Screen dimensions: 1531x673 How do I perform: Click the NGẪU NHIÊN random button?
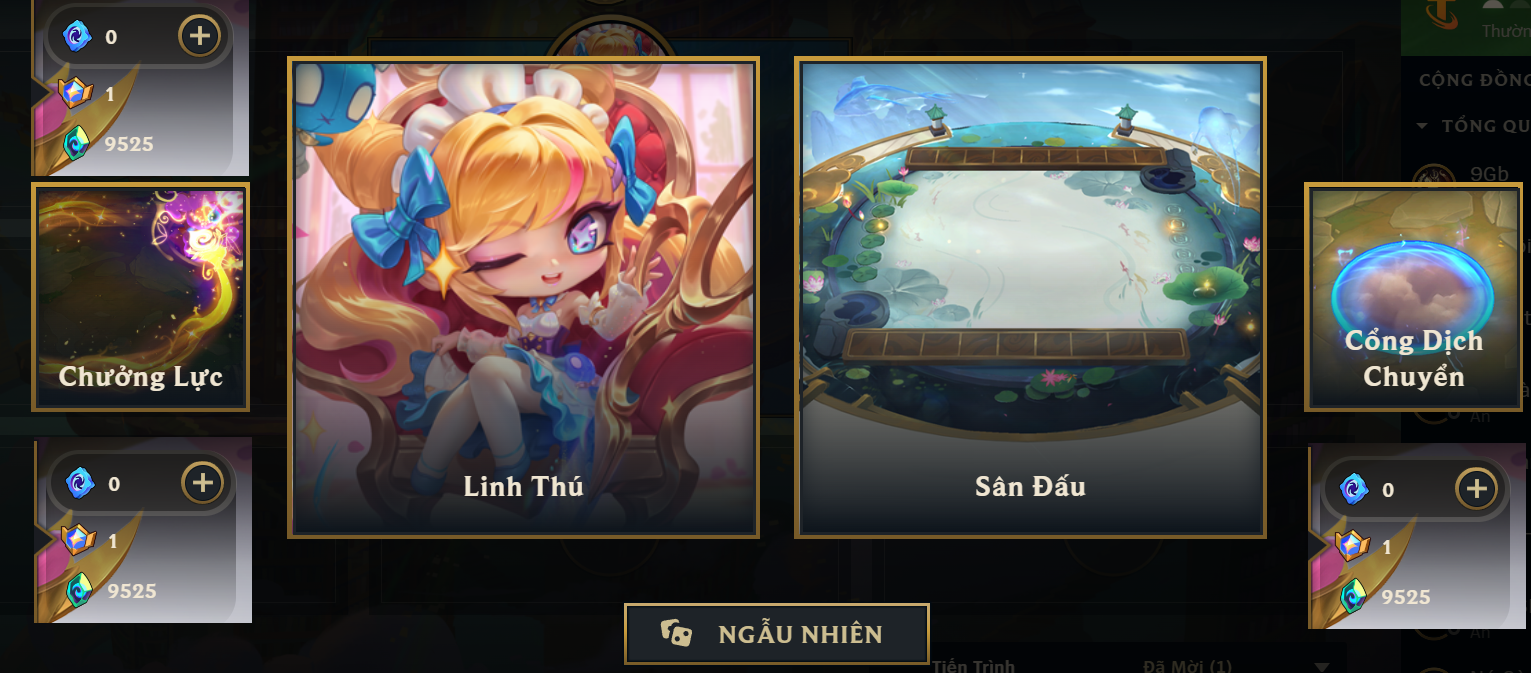click(x=777, y=634)
